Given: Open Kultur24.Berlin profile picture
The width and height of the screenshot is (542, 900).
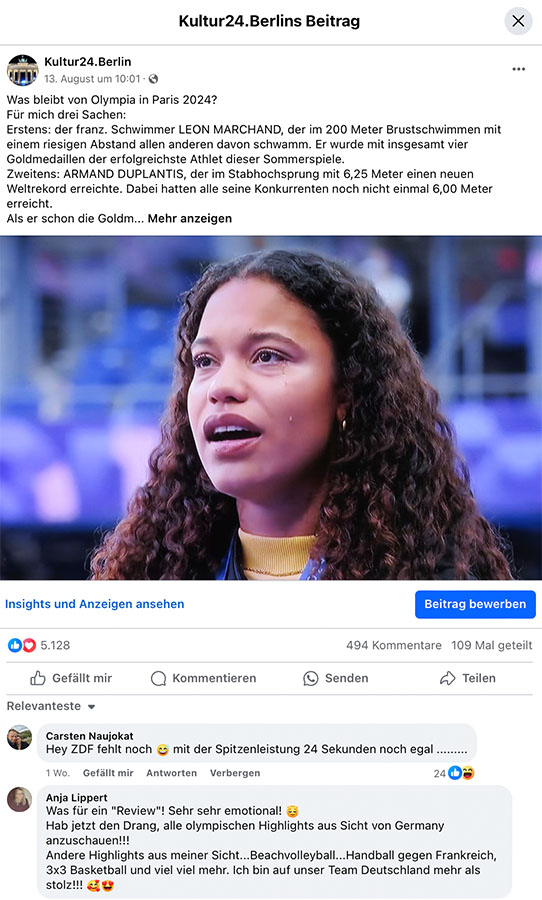Looking at the screenshot, I should (x=22, y=70).
